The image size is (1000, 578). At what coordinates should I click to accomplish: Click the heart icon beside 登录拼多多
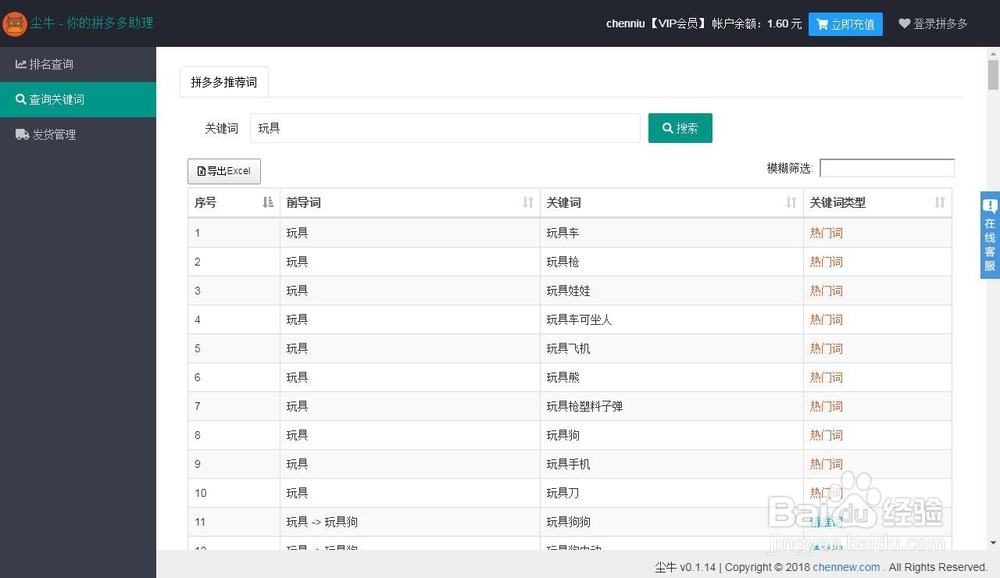point(904,24)
